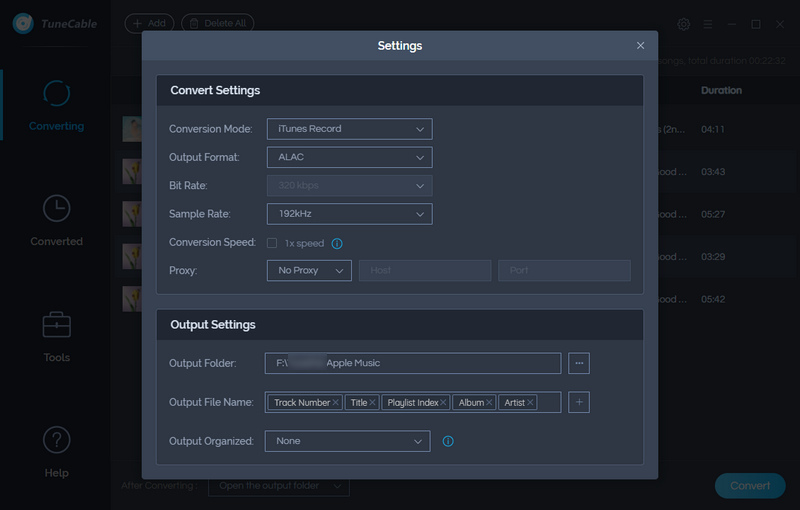Click the proxy Port field

pos(564,271)
